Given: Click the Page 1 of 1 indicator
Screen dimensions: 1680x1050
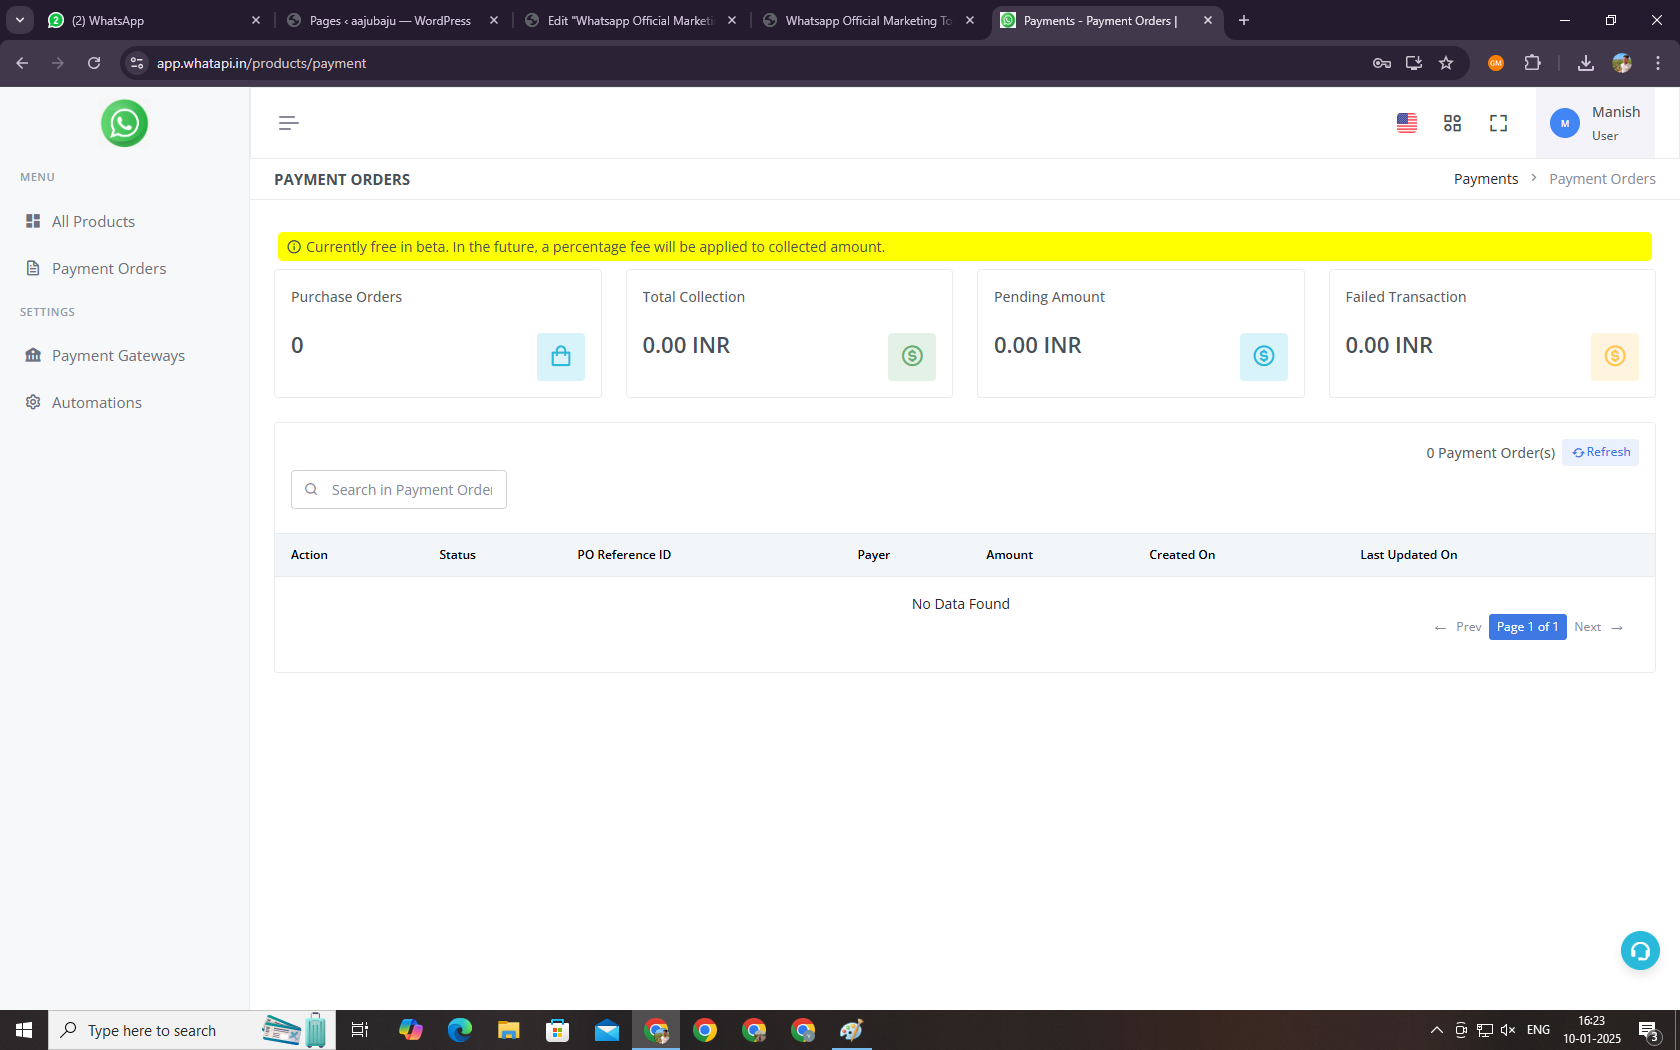Looking at the screenshot, I should coord(1527,627).
